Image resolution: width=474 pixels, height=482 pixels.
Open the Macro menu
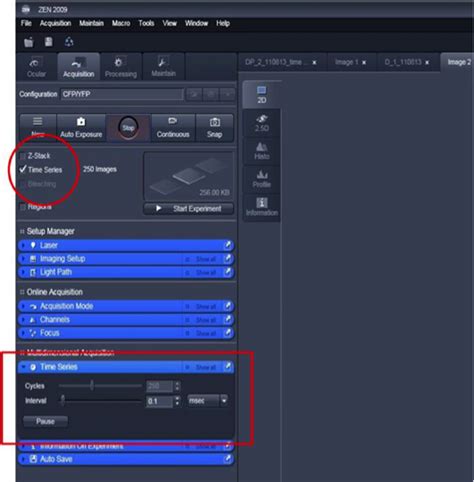pos(121,23)
